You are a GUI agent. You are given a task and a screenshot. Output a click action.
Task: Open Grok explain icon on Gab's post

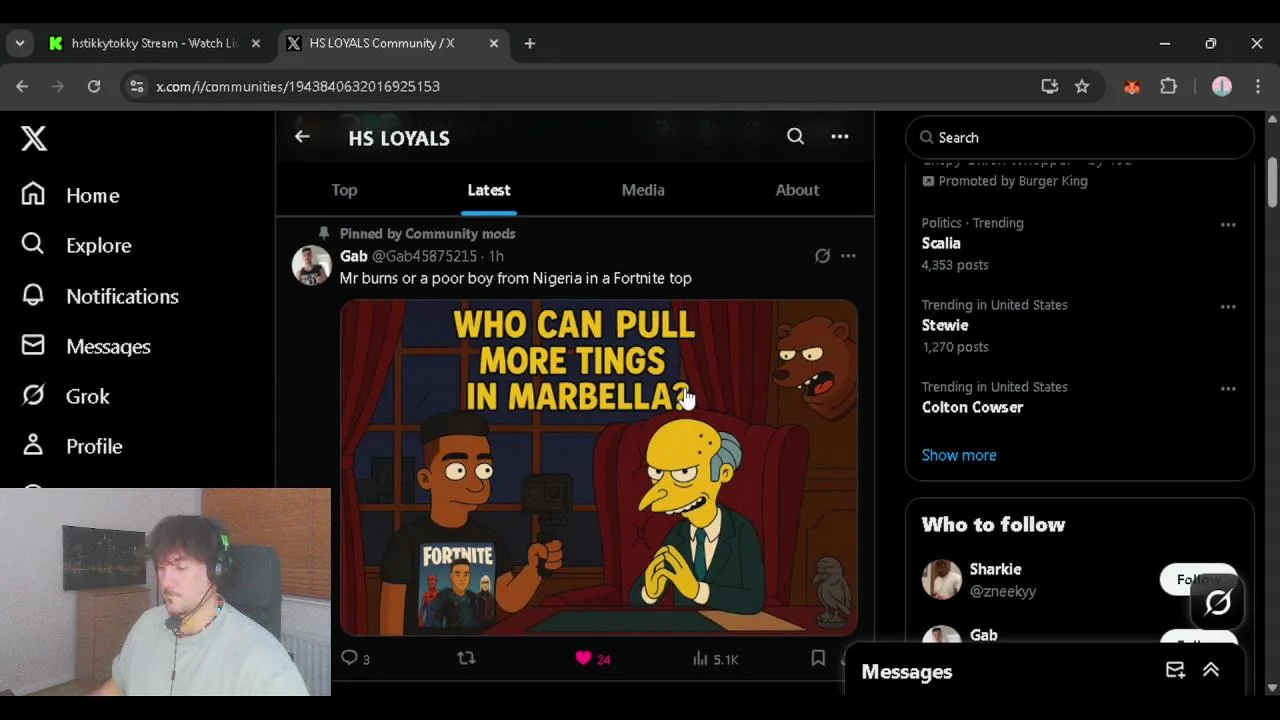tap(822, 256)
